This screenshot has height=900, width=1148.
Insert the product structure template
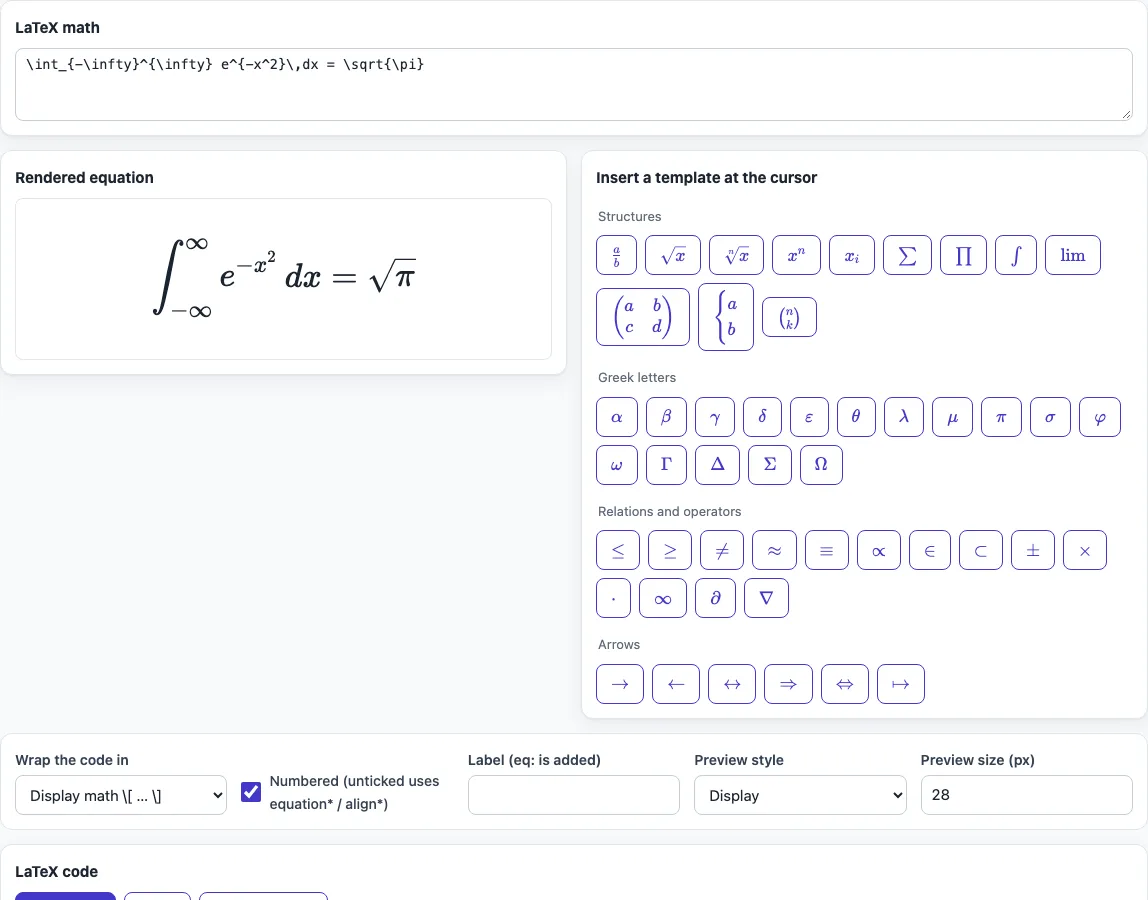964,255
